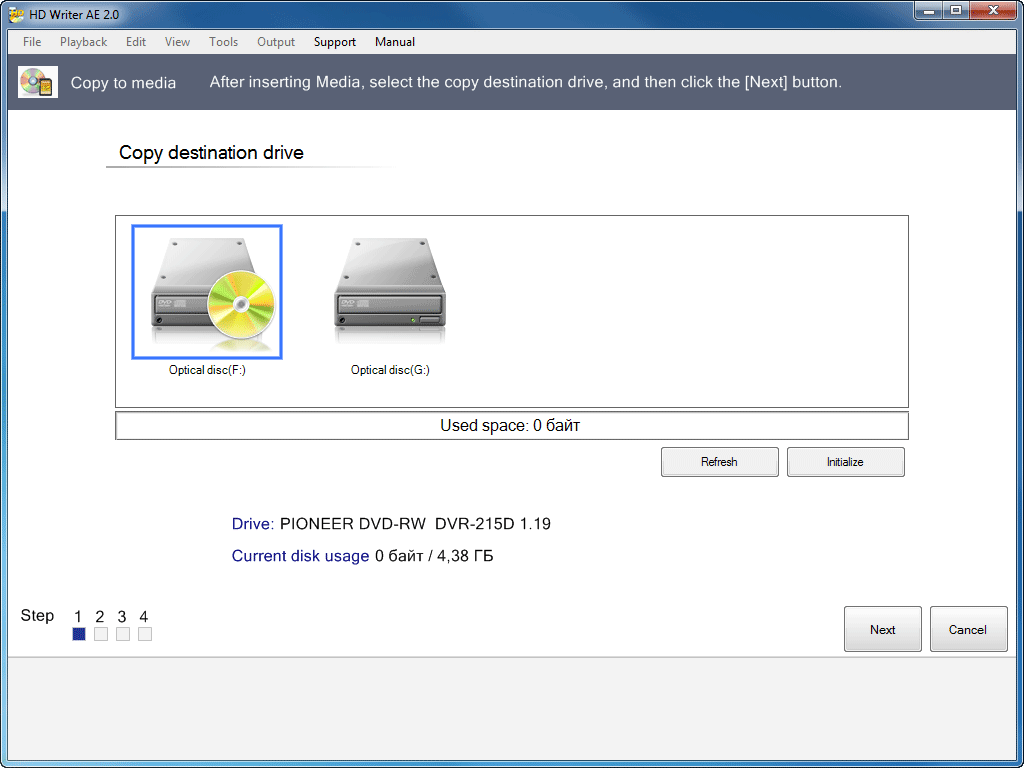Viewport: 1024px width, 768px height.
Task: Cancel the copy to media wizard
Action: point(968,629)
